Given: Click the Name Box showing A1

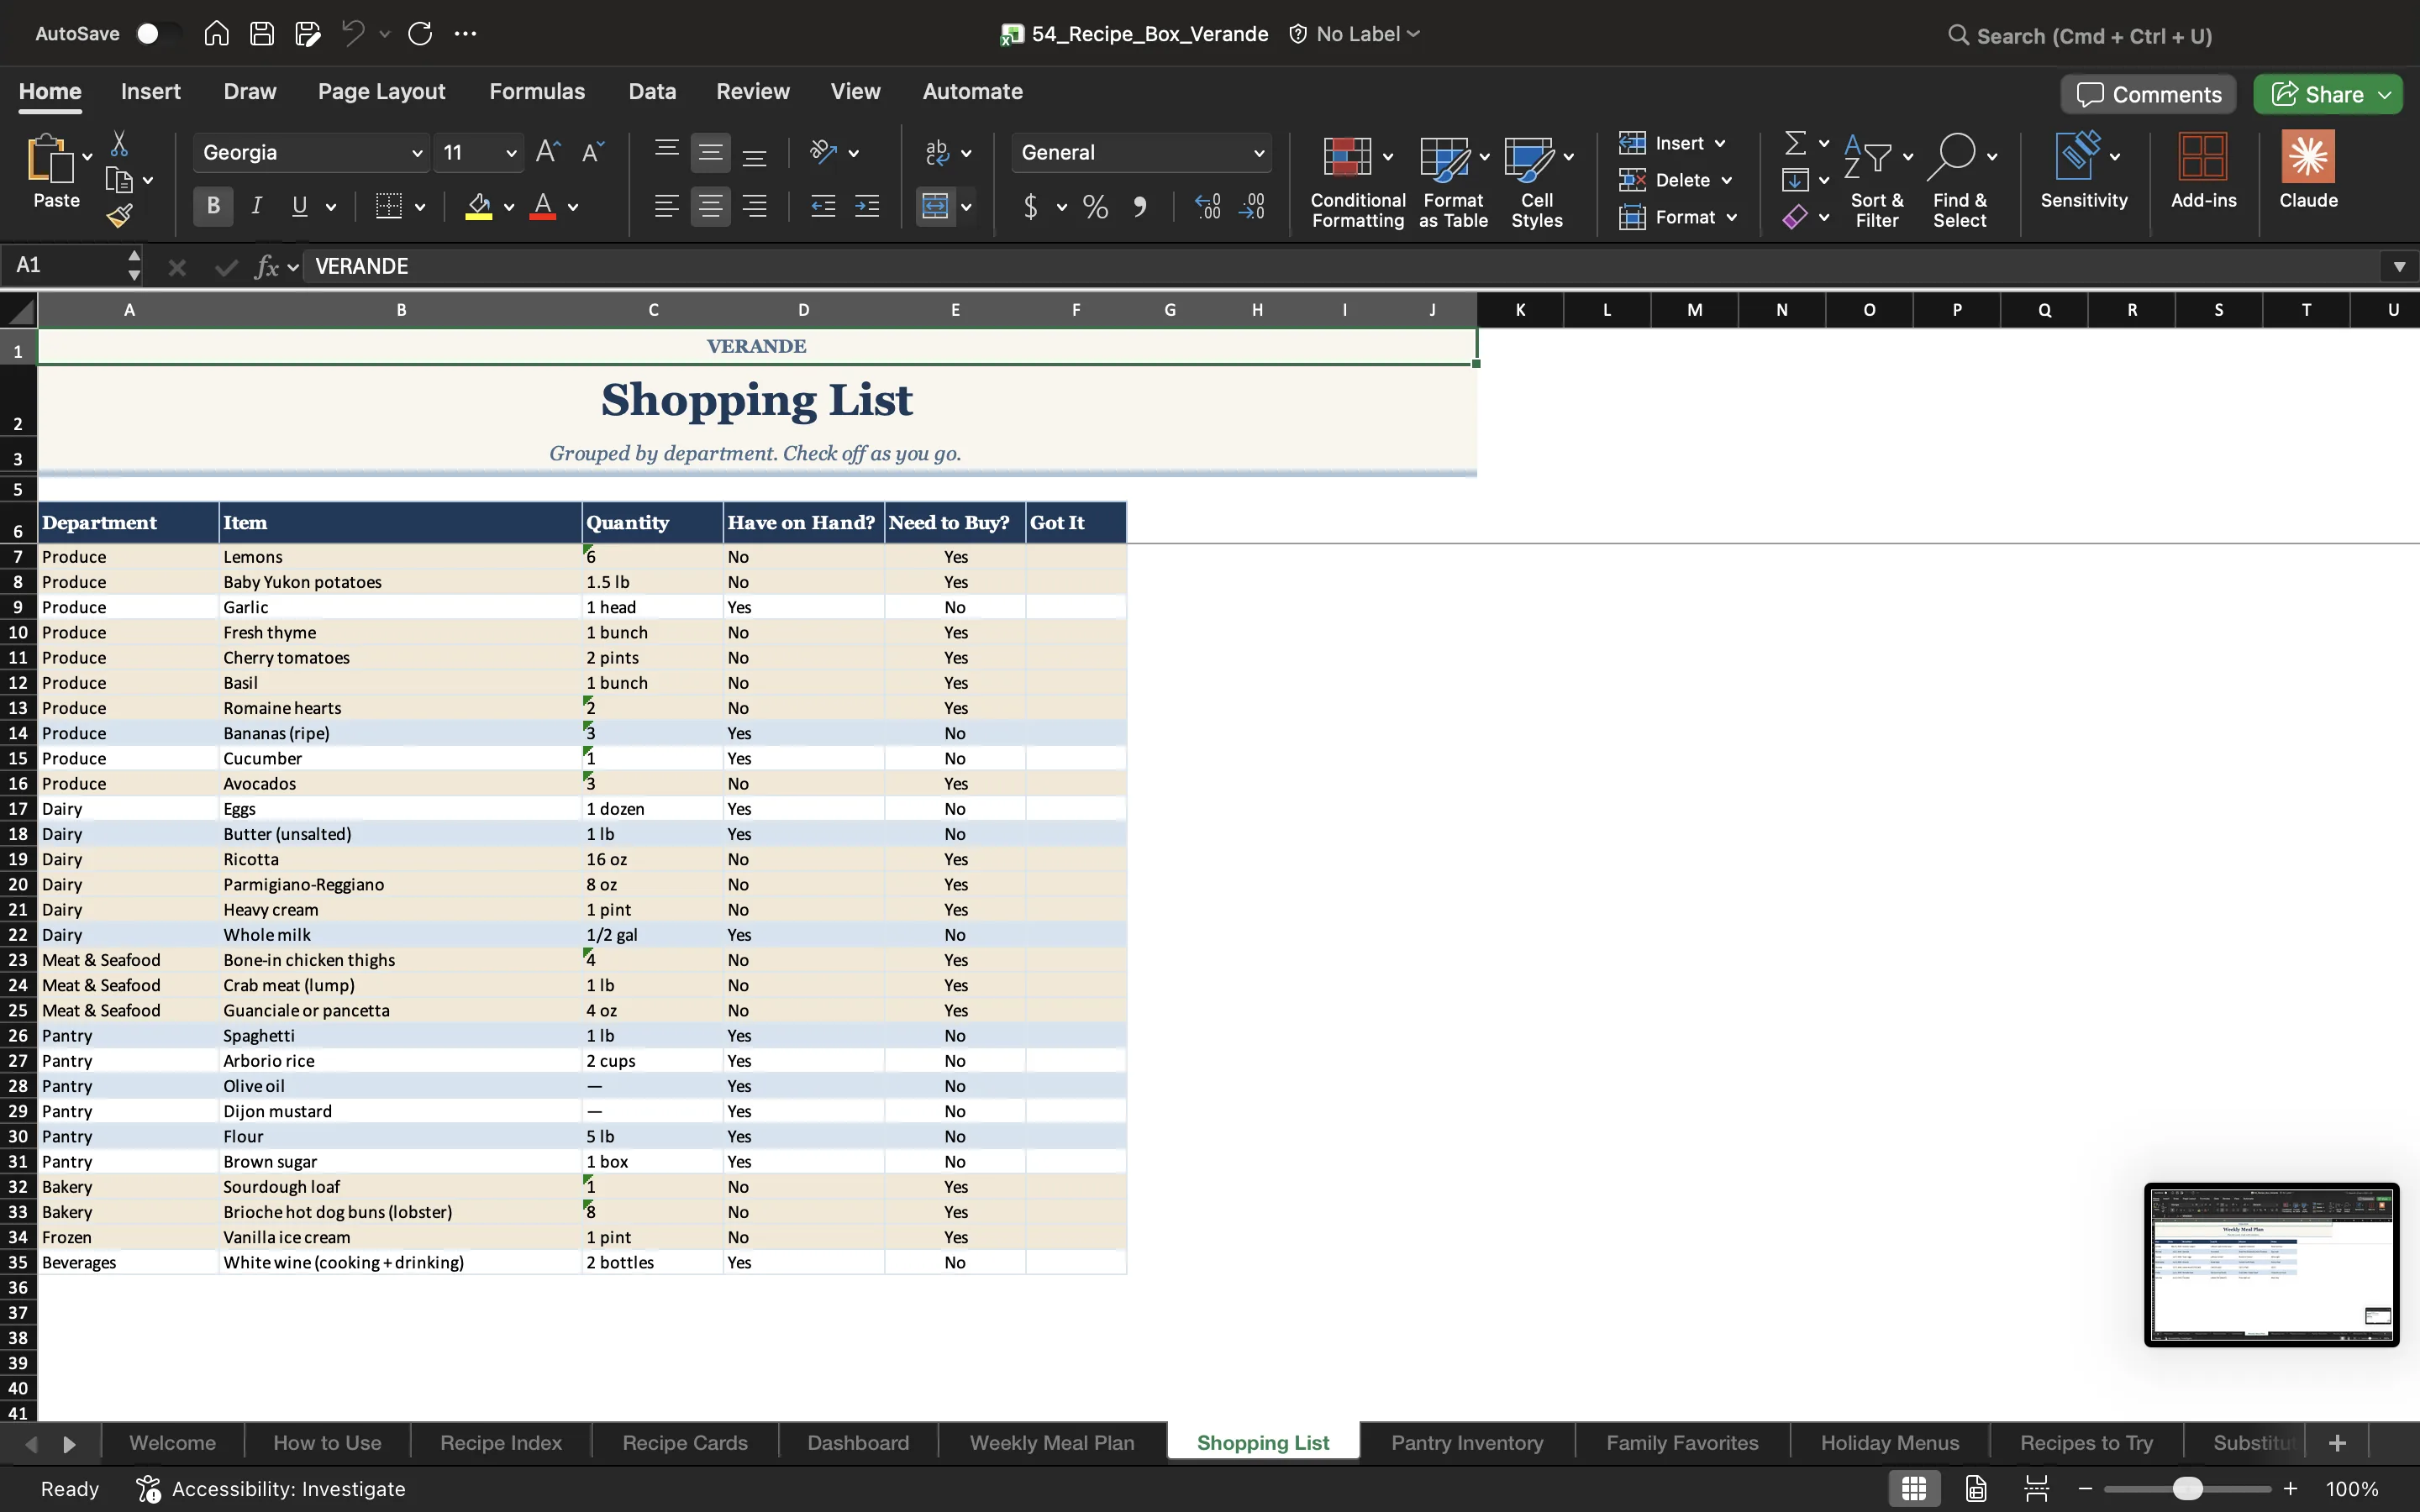Looking at the screenshot, I should point(70,266).
